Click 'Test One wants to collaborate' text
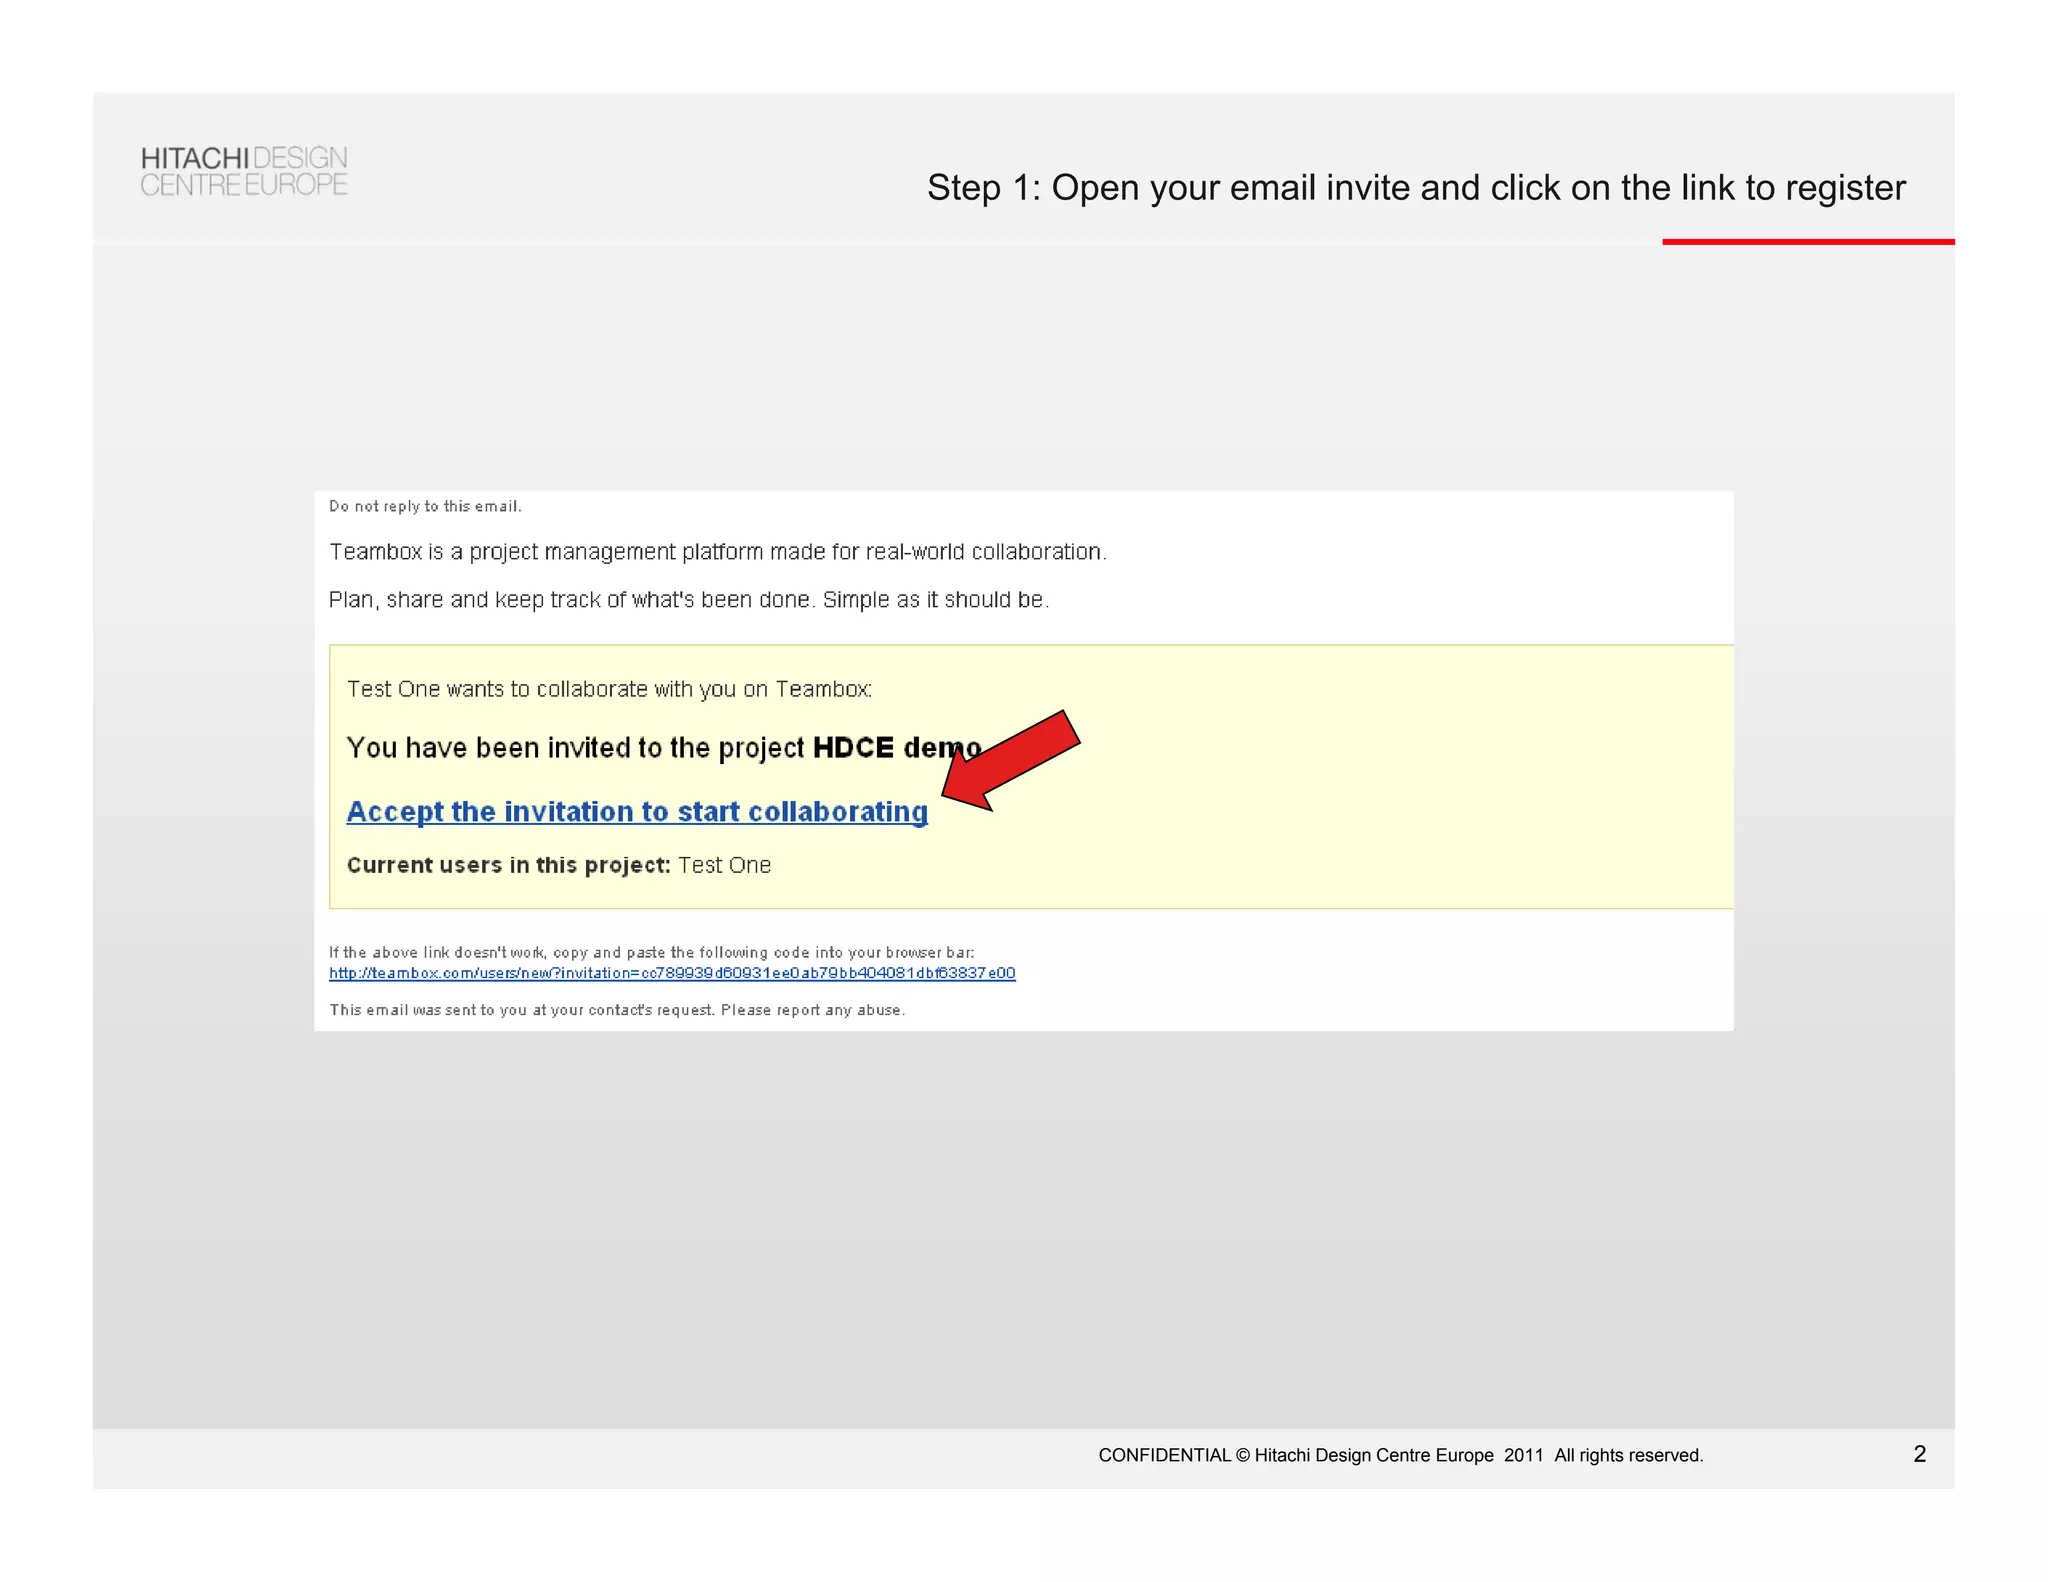The width and height of the screenshot is (2048, 1582). point(608,689)
